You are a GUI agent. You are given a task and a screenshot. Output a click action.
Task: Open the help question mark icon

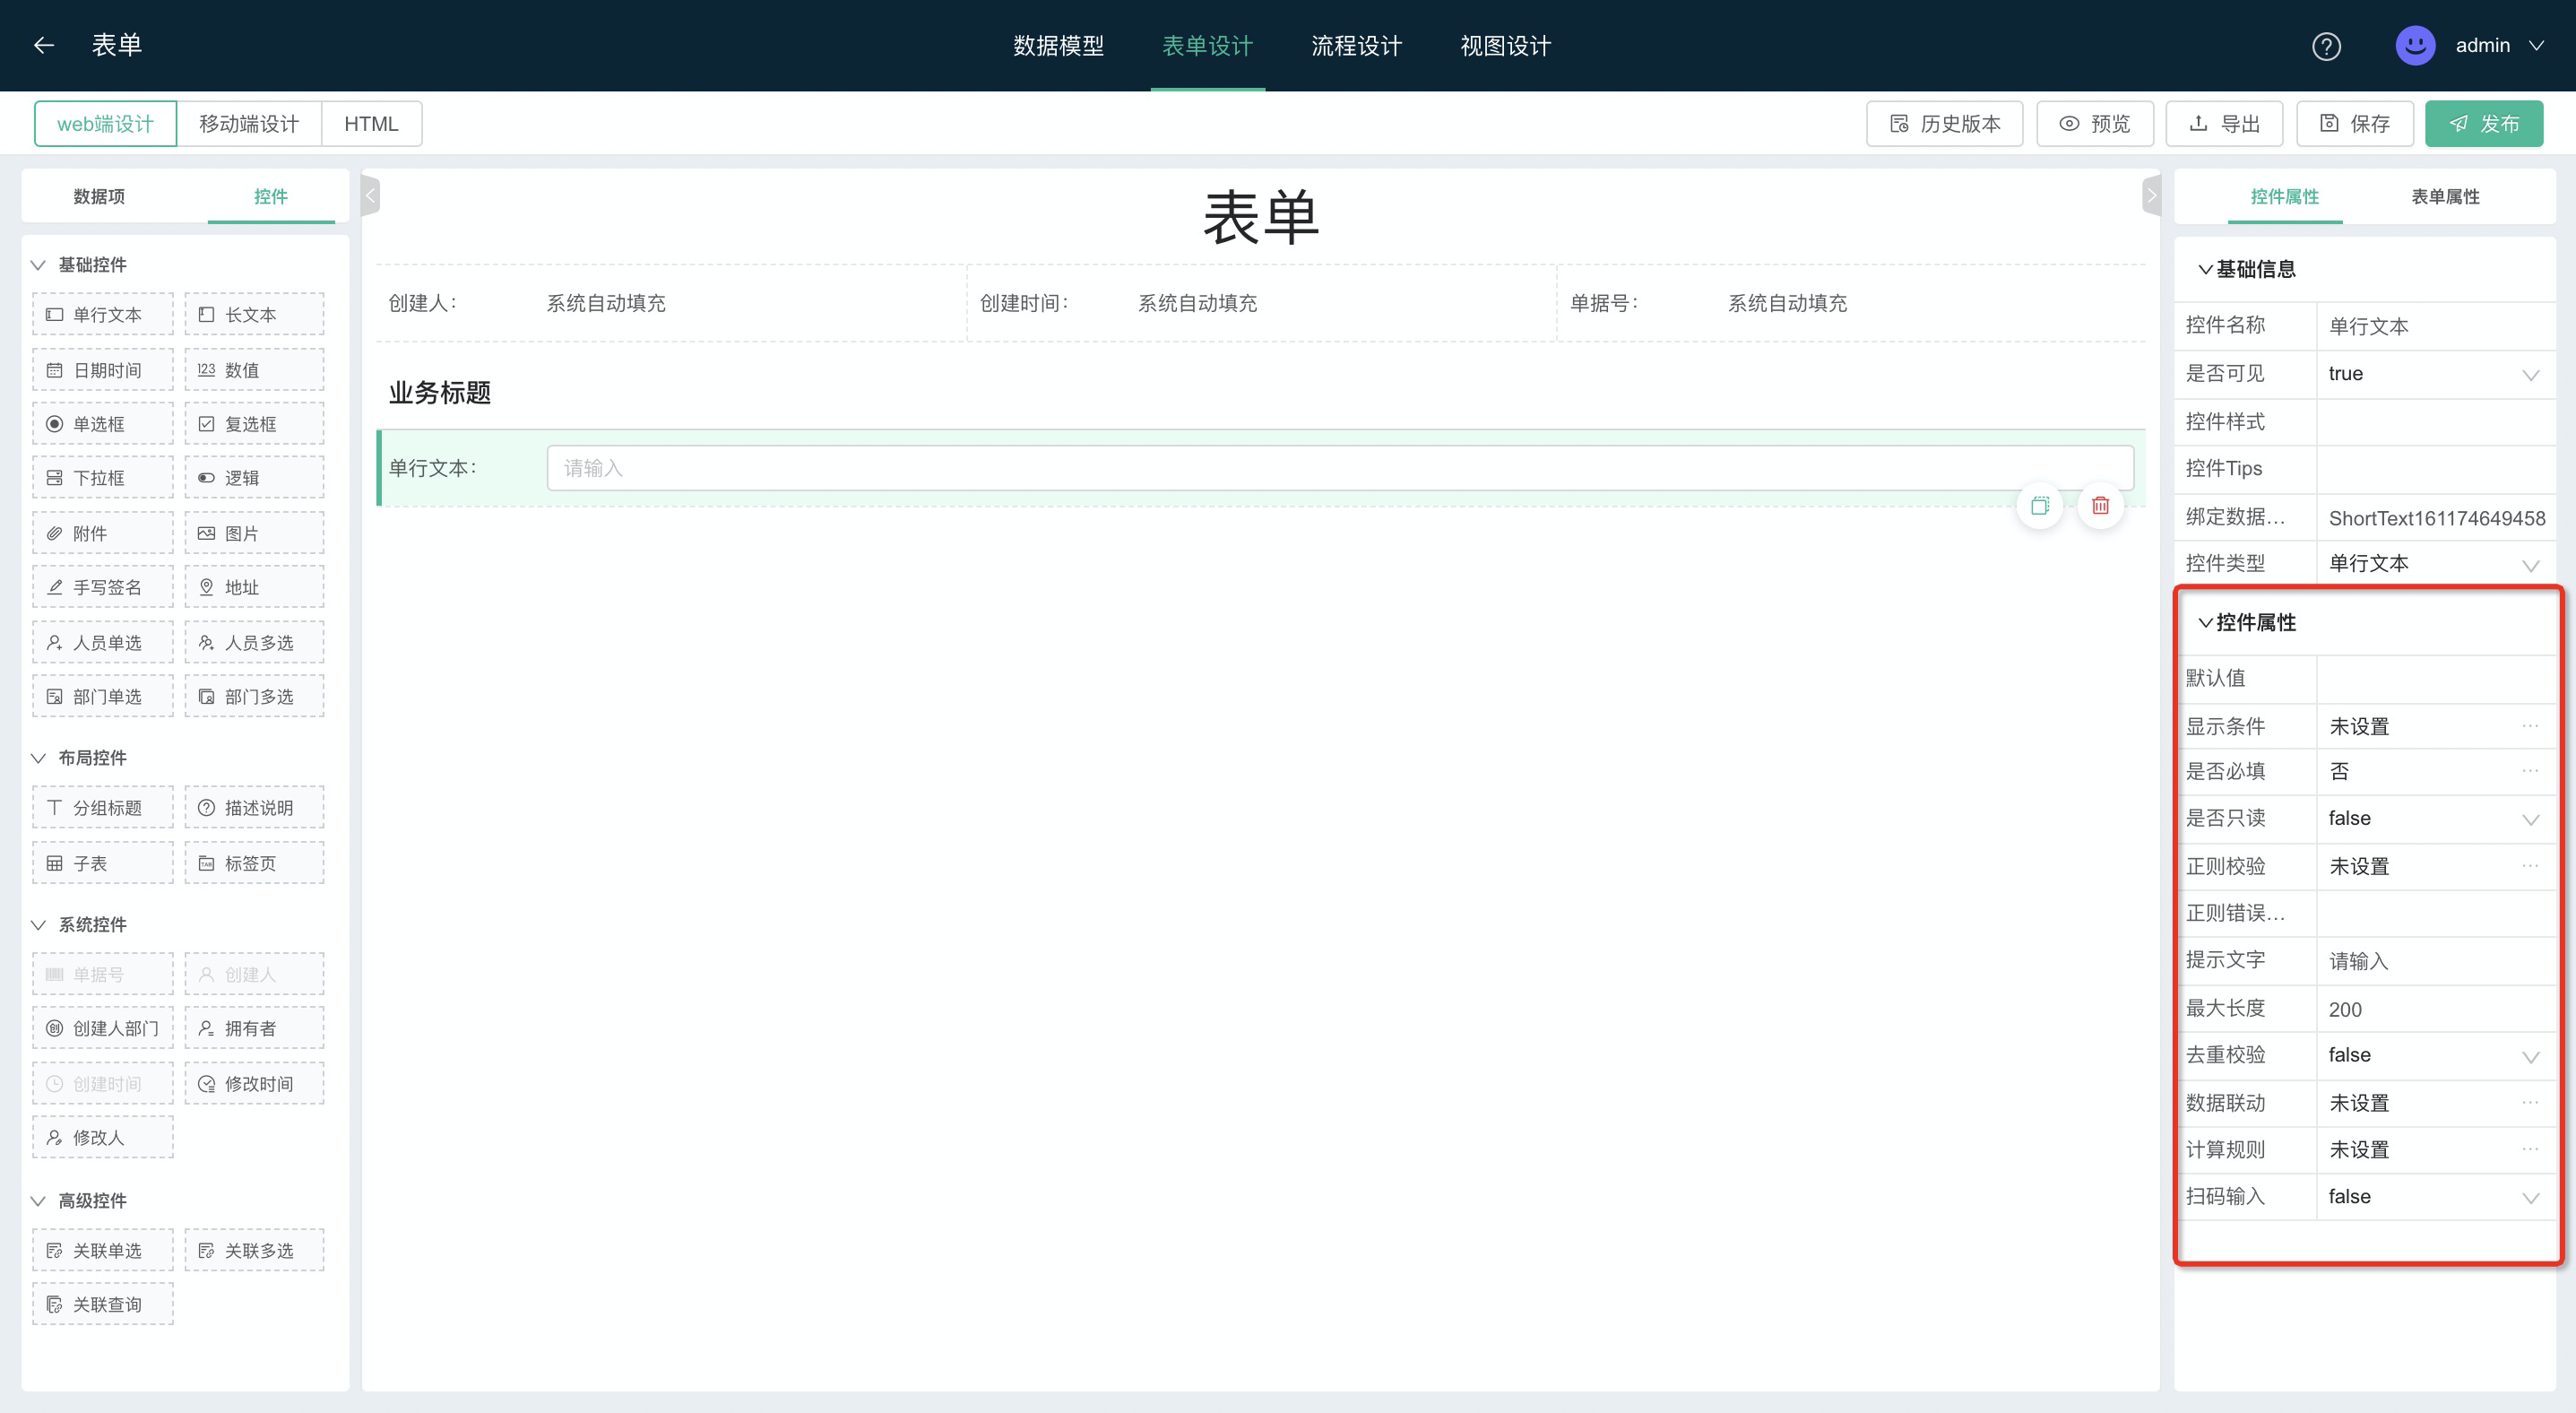click(x=2326, y=46)
